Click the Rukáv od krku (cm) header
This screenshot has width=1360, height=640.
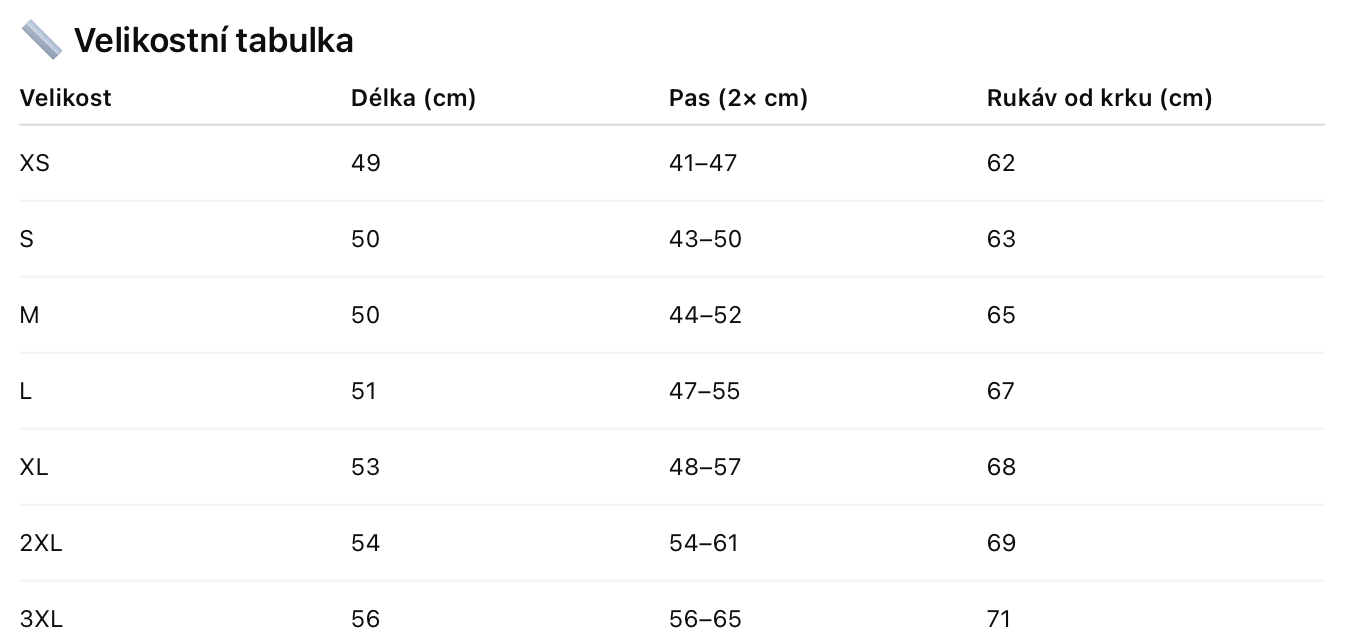click(1099, 98)
